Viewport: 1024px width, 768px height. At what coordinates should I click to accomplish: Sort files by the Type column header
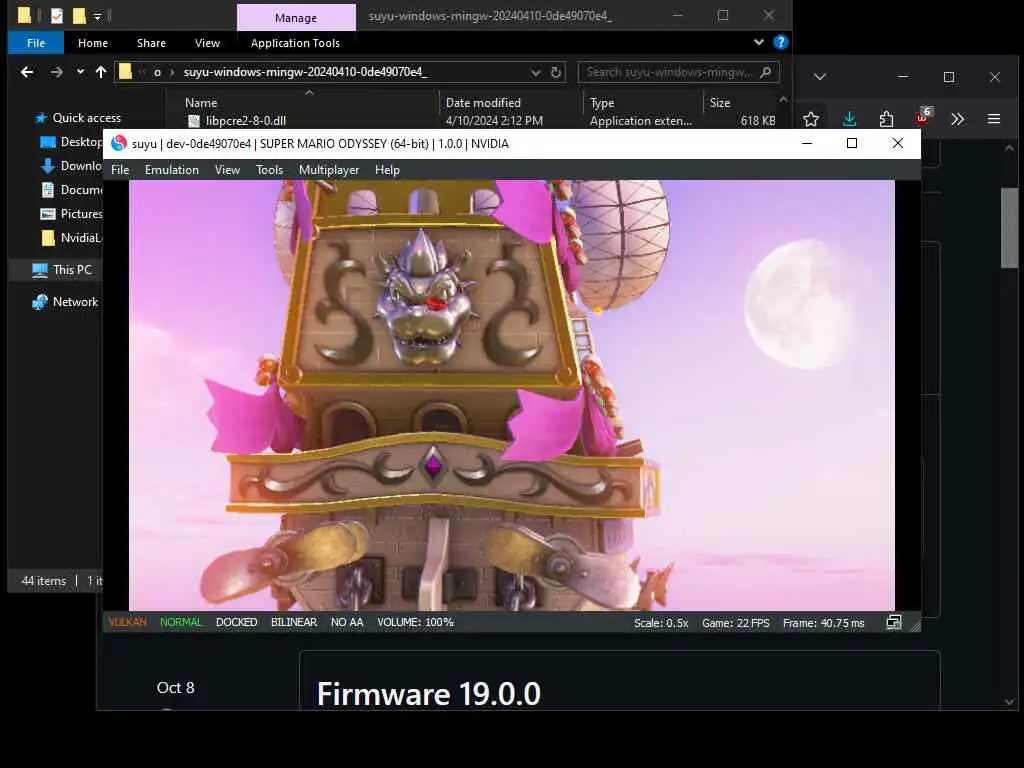601,103
